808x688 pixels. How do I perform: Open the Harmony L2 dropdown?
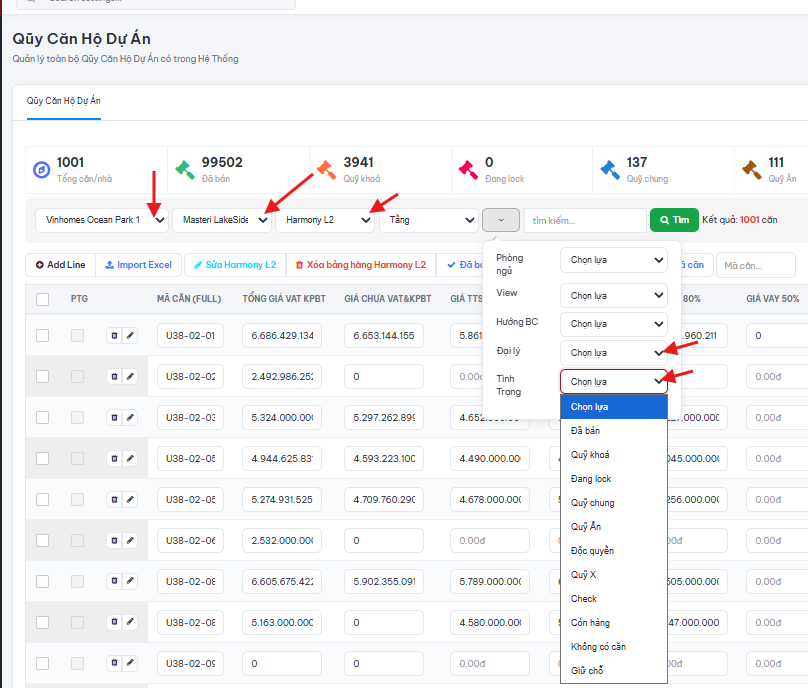325,220
